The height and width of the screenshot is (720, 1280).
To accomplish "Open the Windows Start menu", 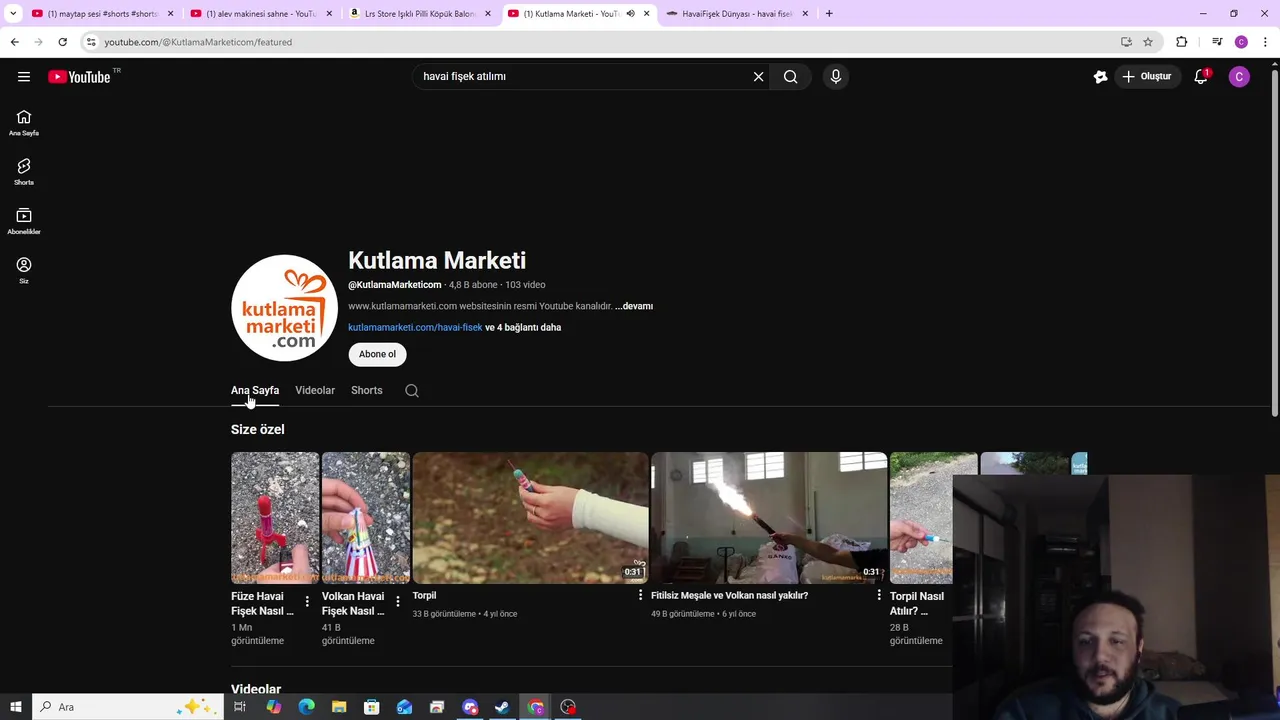I will coord(16,707).
